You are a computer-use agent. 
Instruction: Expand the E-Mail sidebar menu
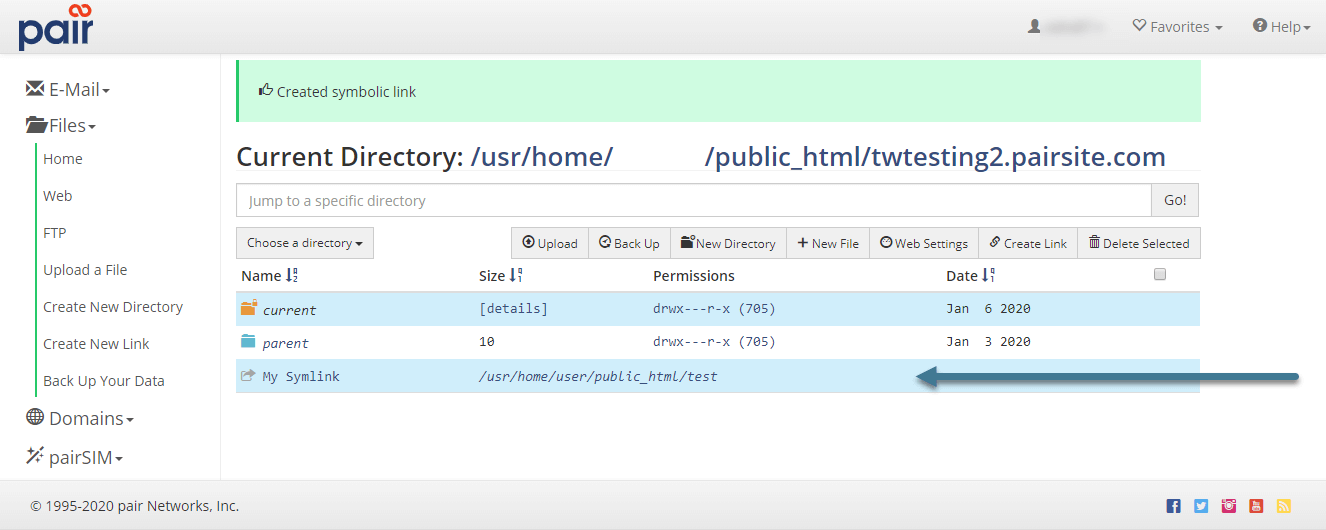click(x=68, y=90)
